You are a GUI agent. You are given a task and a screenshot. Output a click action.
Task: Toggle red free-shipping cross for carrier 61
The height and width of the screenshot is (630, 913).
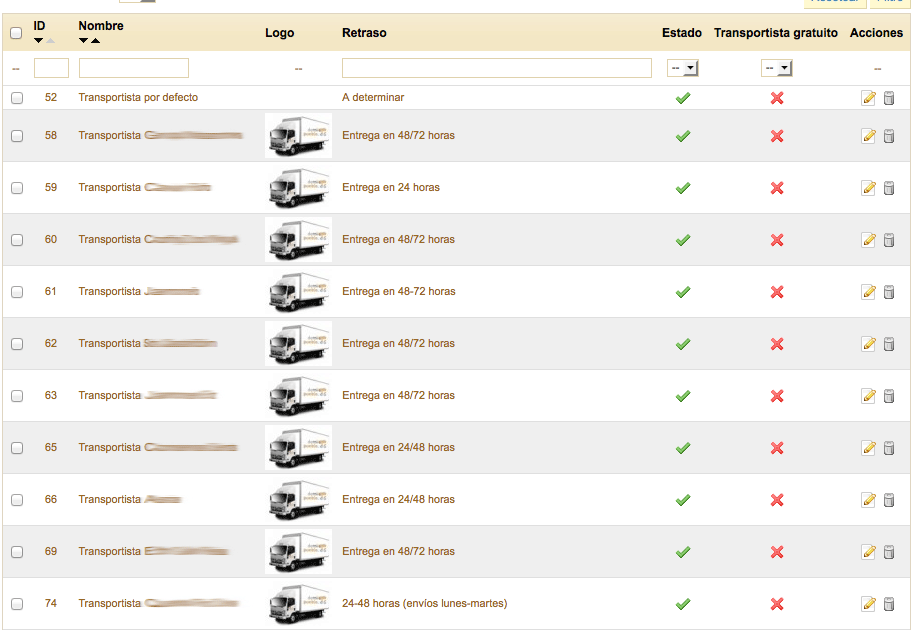coord(776,292)
